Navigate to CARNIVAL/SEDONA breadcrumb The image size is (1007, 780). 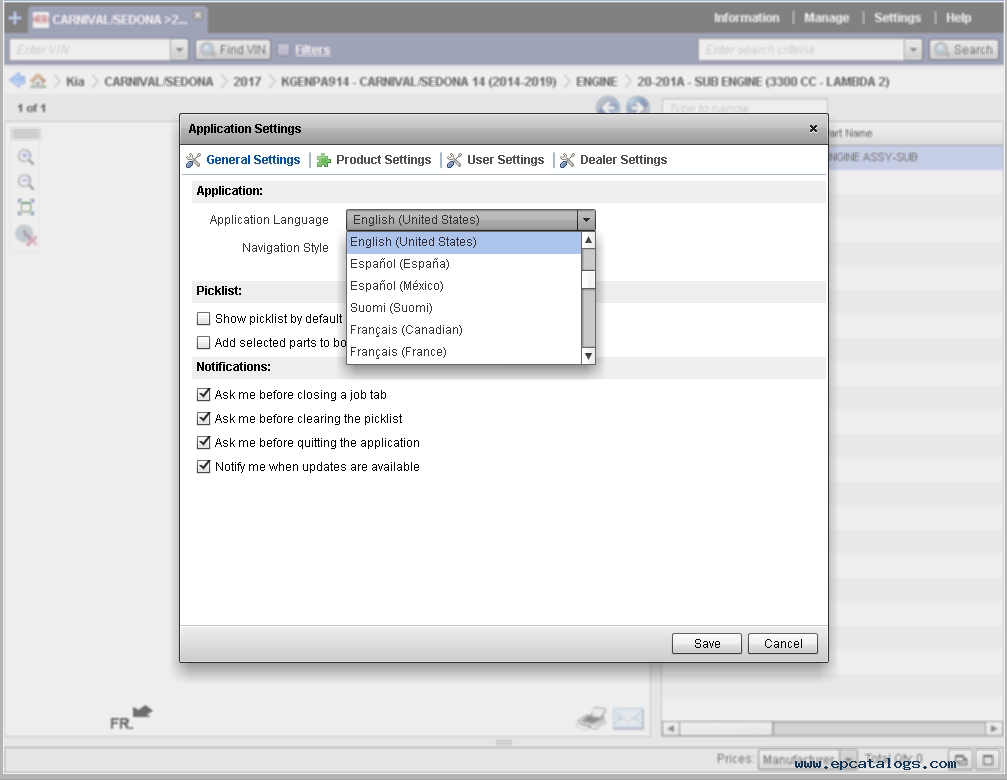[x=159, y=82]
